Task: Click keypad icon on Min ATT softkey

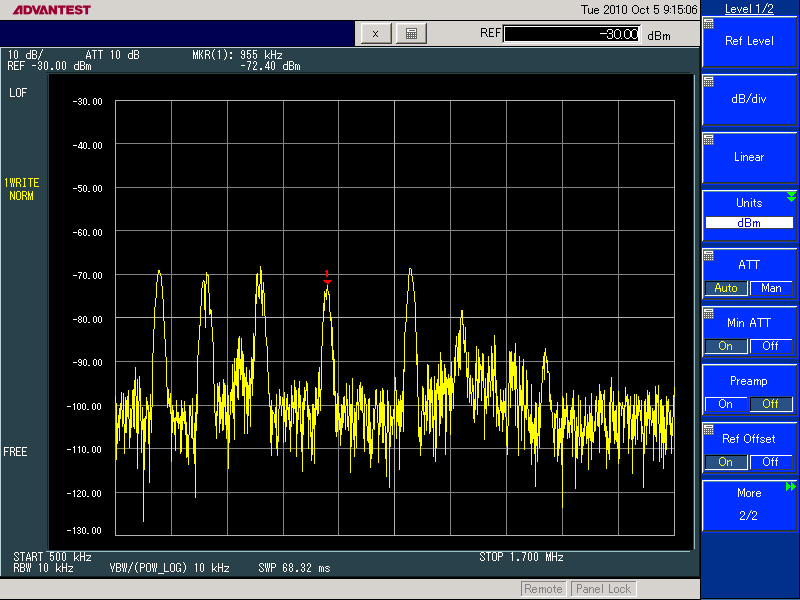Action: 709,313
